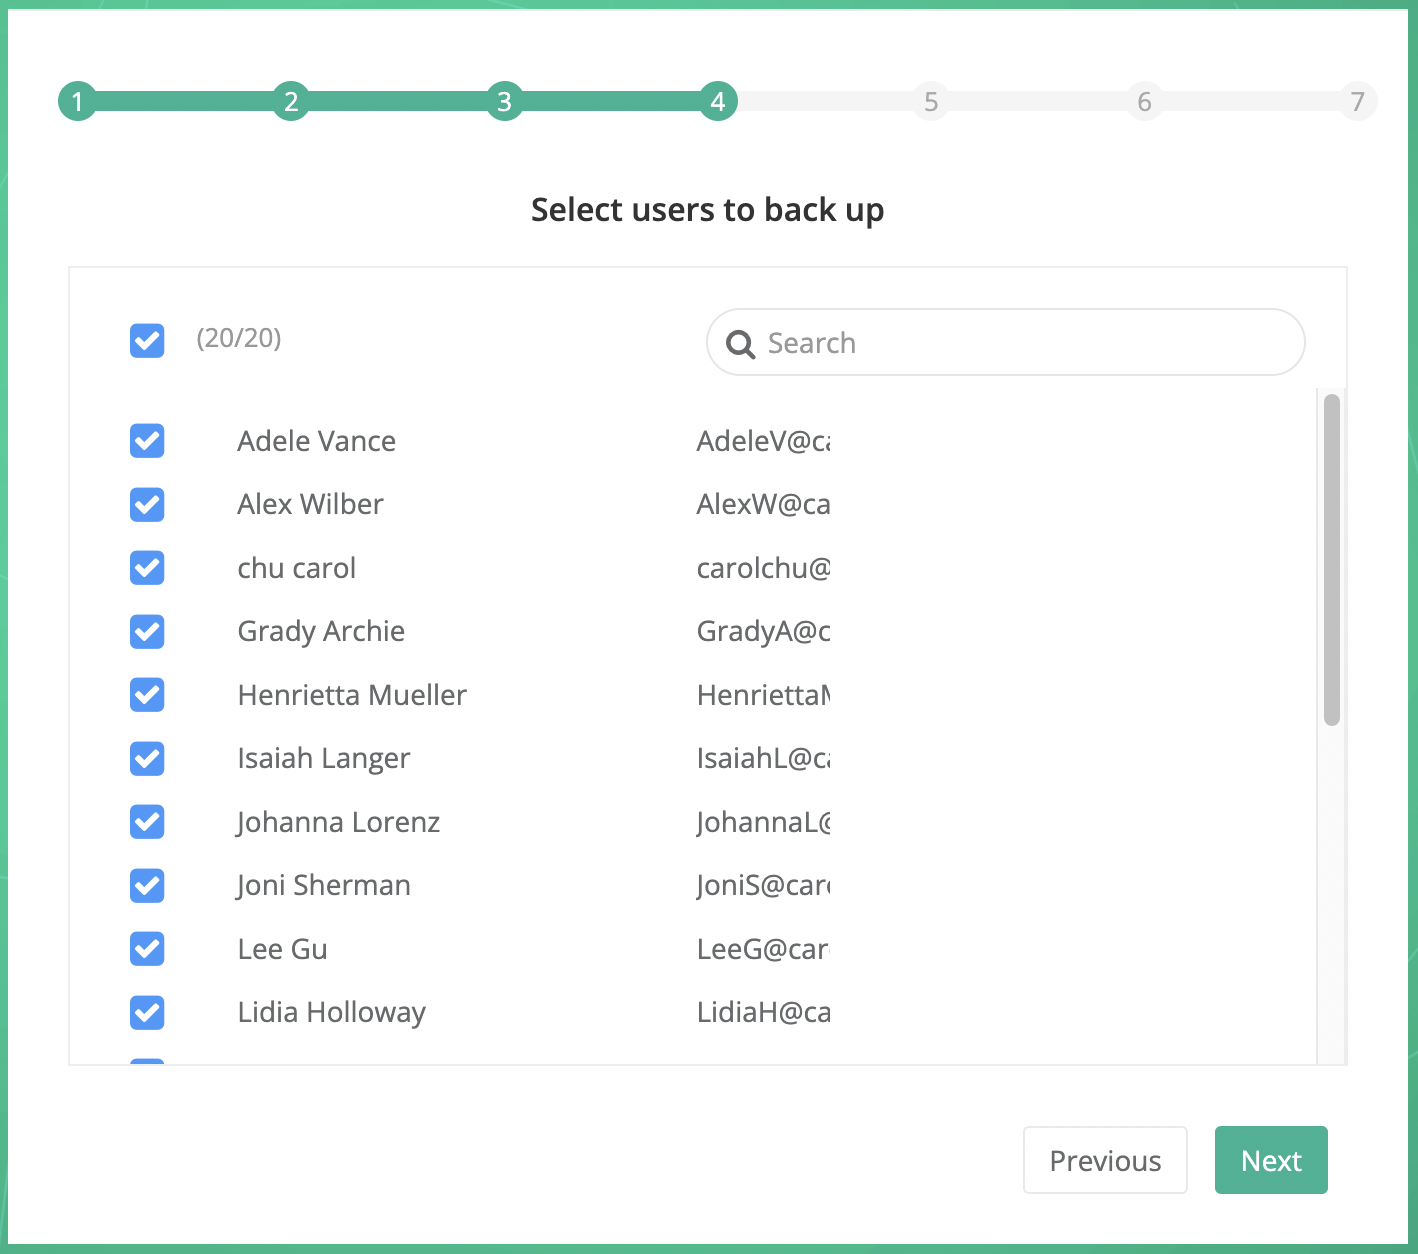Click the current step 4 circle
This screenshot has width=1418, height=1254.
pyautogui.click(x=718, y=101)
